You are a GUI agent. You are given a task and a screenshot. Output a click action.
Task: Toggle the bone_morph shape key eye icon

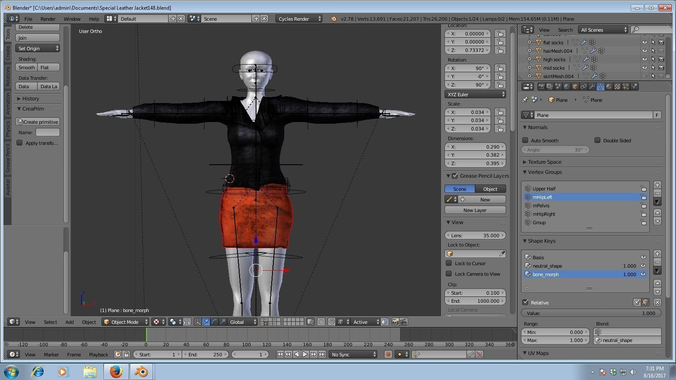pyautogui.click(x=643, y=274)
